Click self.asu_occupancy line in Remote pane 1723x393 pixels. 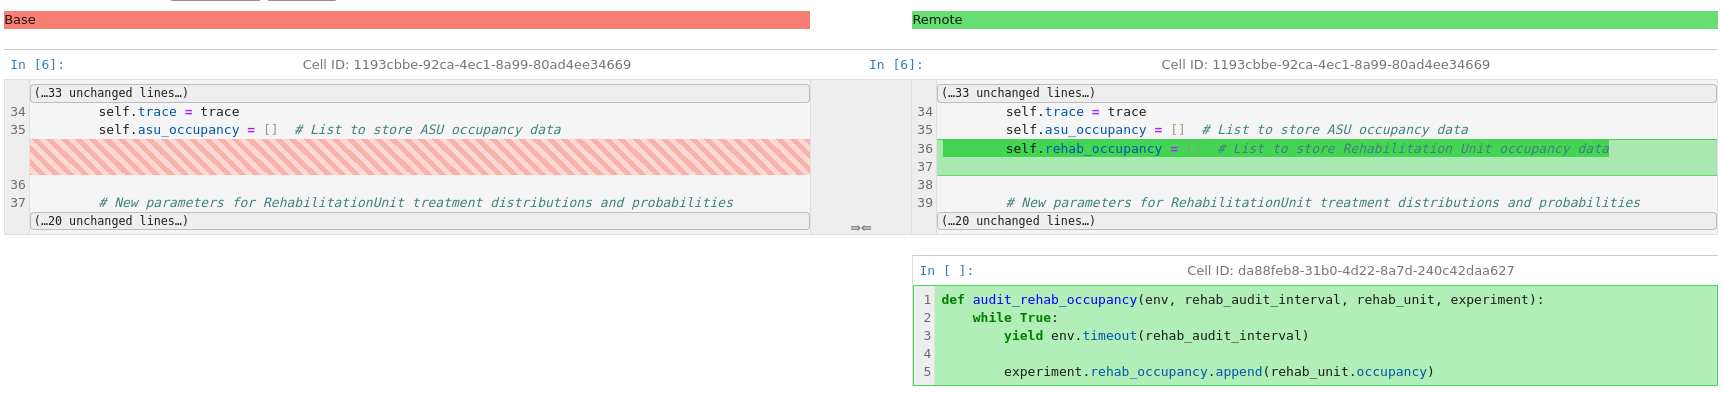point(1237,130)
